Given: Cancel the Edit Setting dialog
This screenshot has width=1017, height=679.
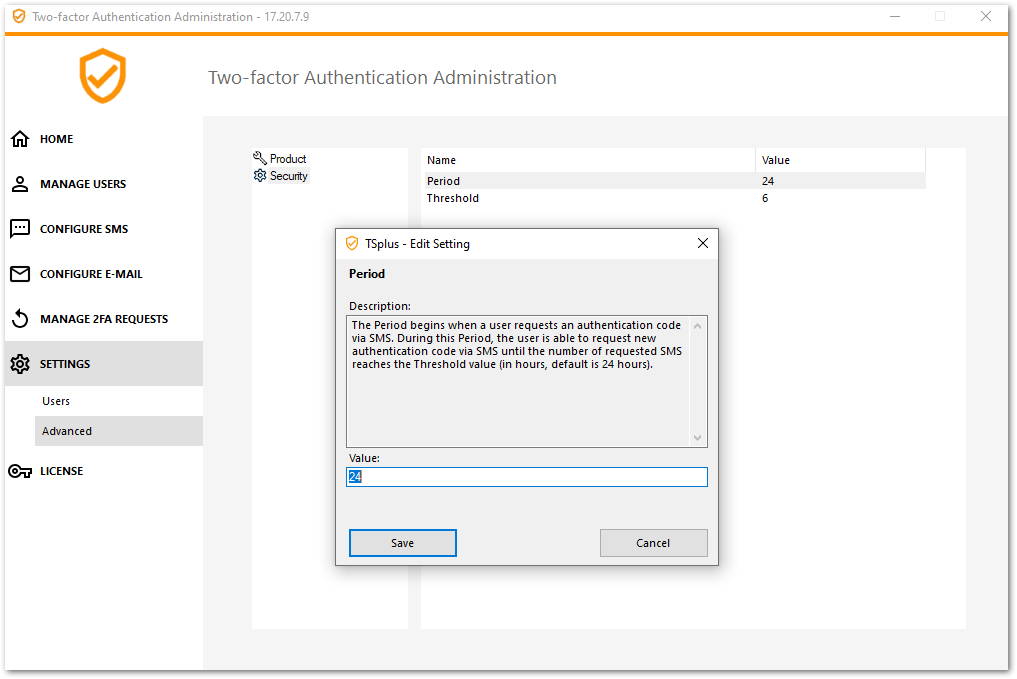Looking at the screenshot, I should coord(653,542).
